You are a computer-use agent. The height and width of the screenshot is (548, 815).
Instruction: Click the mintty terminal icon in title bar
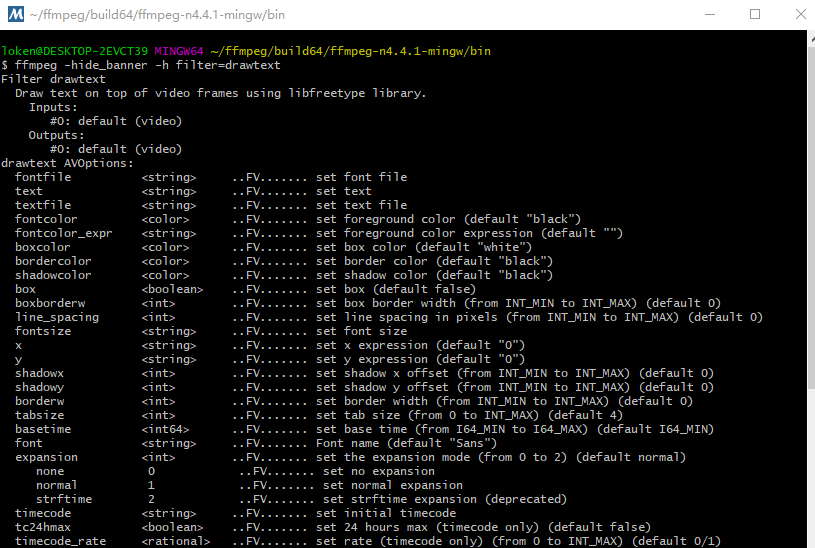coord(15,15)
